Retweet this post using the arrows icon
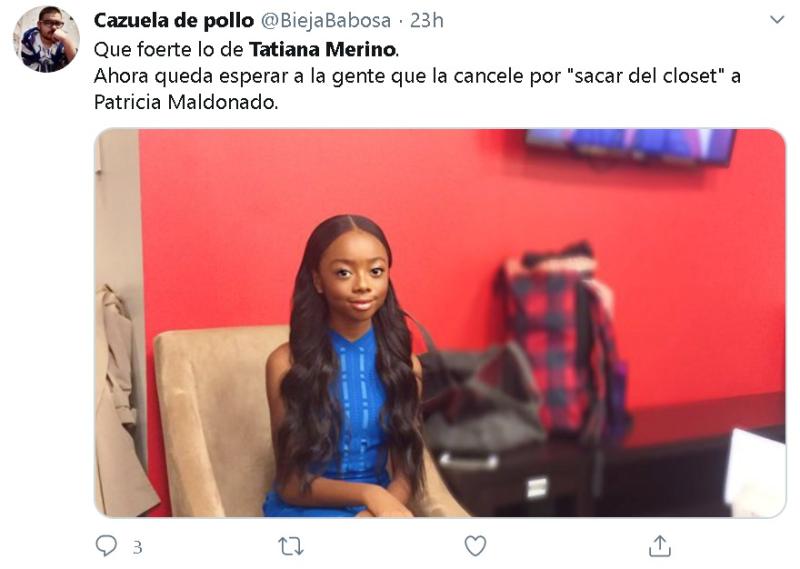The image size is (800, 569). pos(291,546)
